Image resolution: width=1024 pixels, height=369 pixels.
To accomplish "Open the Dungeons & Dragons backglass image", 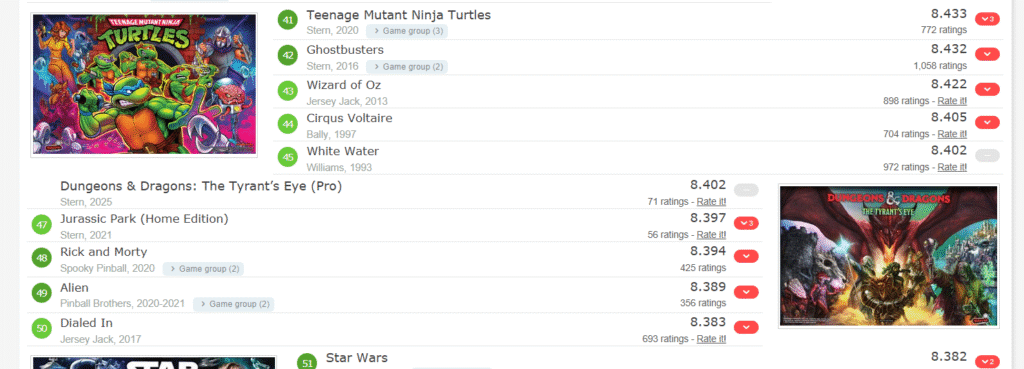I will (x=889, y=255).
